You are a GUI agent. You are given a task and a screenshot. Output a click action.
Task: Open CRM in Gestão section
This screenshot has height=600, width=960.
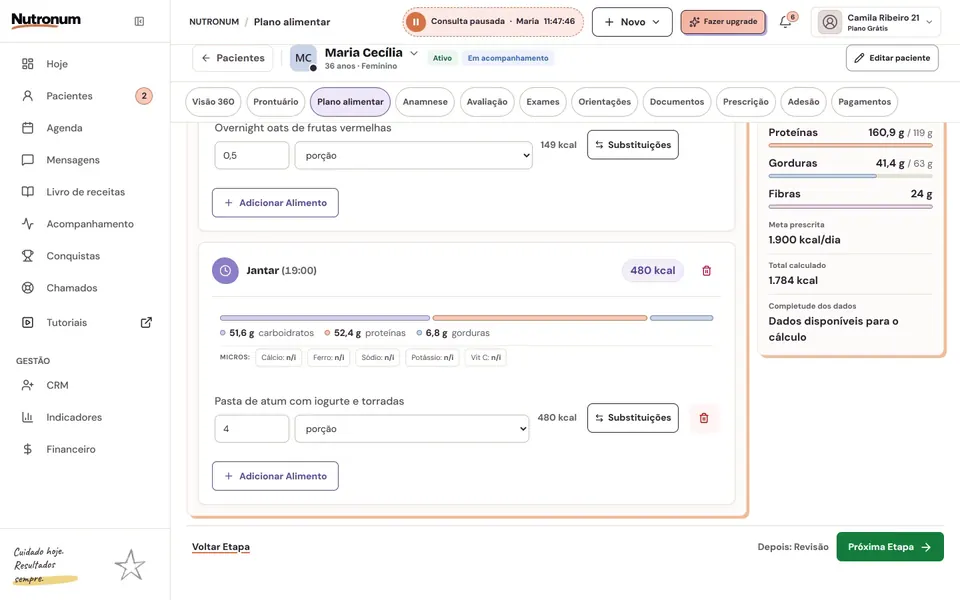(57, 385)
